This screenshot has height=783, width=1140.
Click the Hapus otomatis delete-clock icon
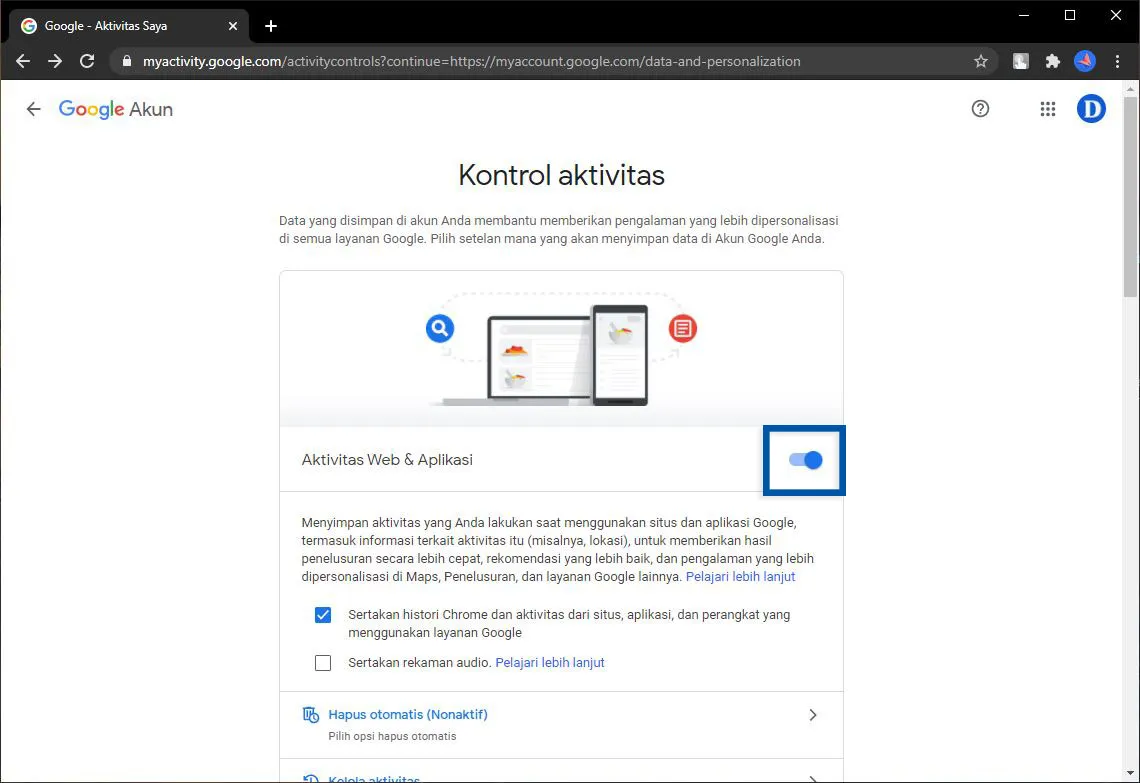click(311, 714)
